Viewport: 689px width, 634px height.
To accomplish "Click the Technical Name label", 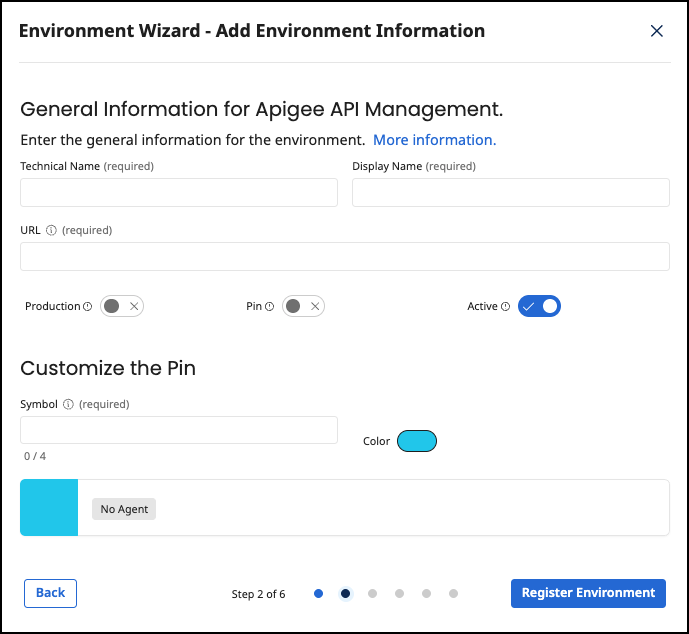I will pos(60,167).
